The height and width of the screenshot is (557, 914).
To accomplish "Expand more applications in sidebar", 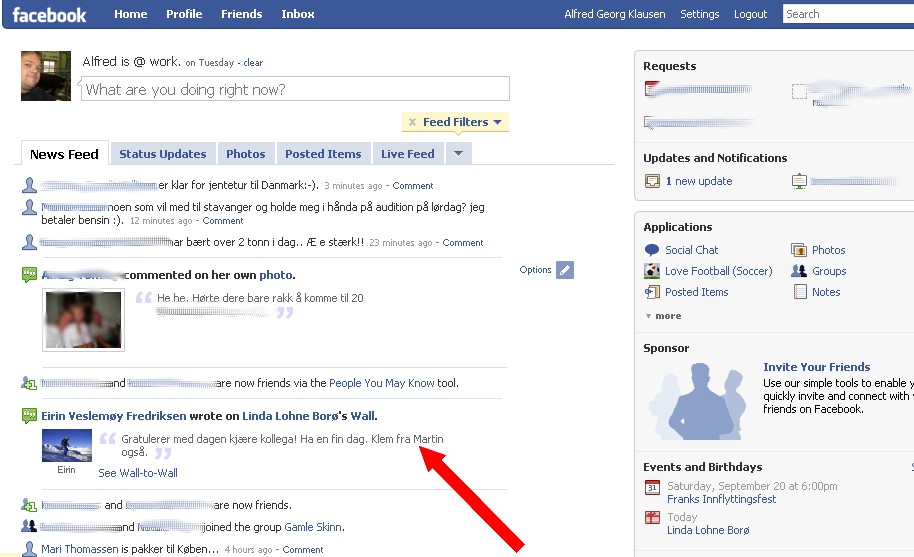I will coord(664,316).
